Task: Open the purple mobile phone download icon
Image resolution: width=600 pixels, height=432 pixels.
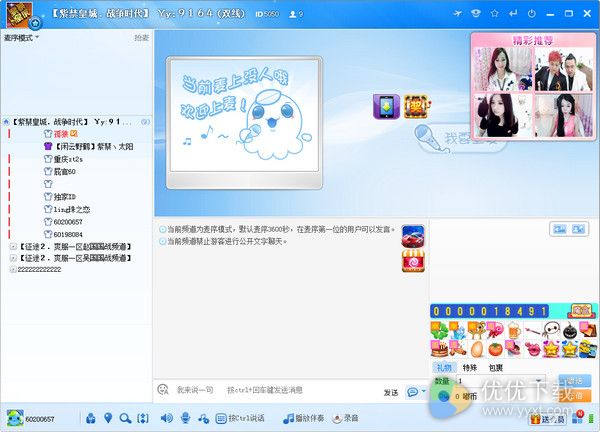Action: pos(386,106)
